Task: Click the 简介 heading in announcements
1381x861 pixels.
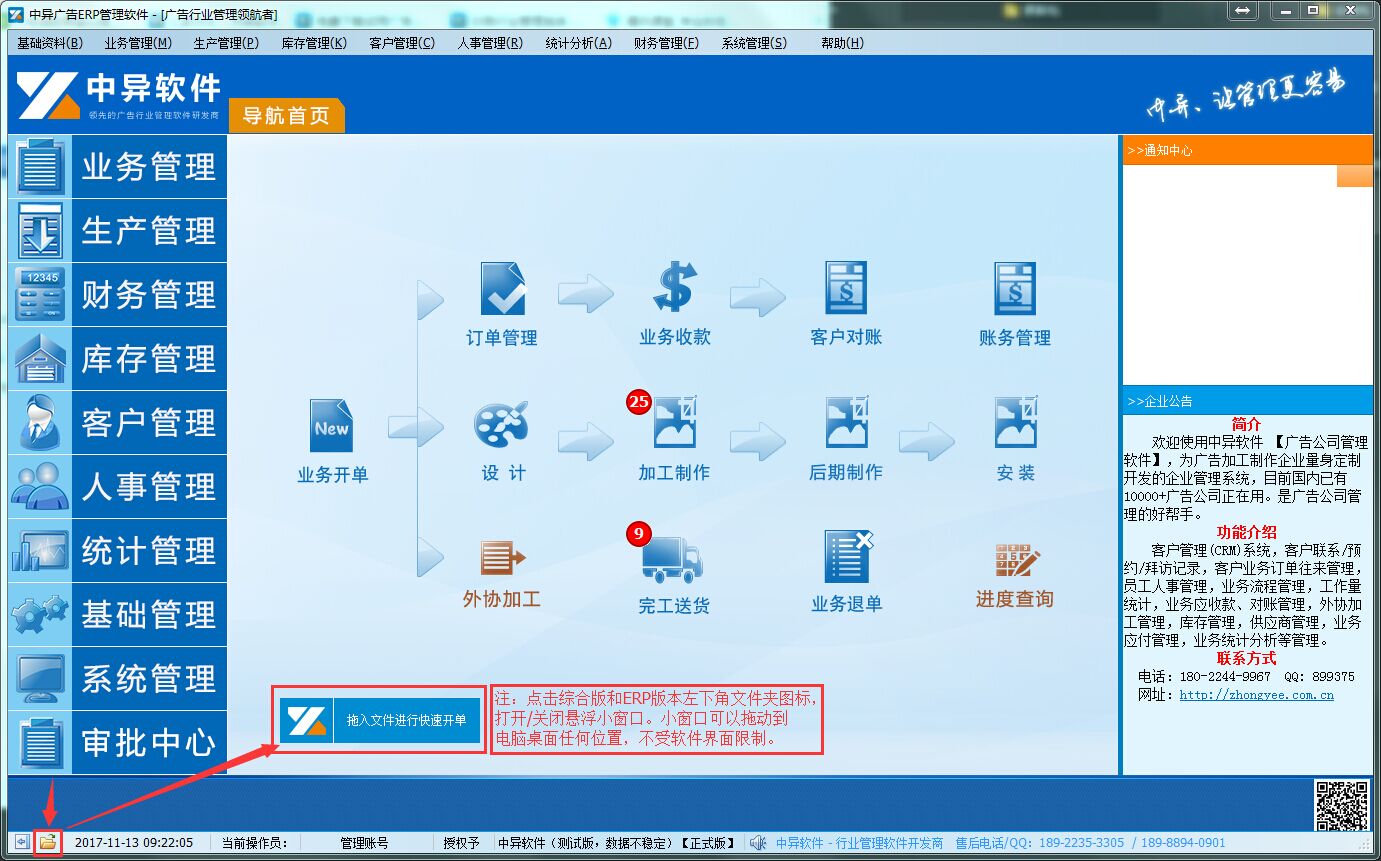Action: [1247, 424]
